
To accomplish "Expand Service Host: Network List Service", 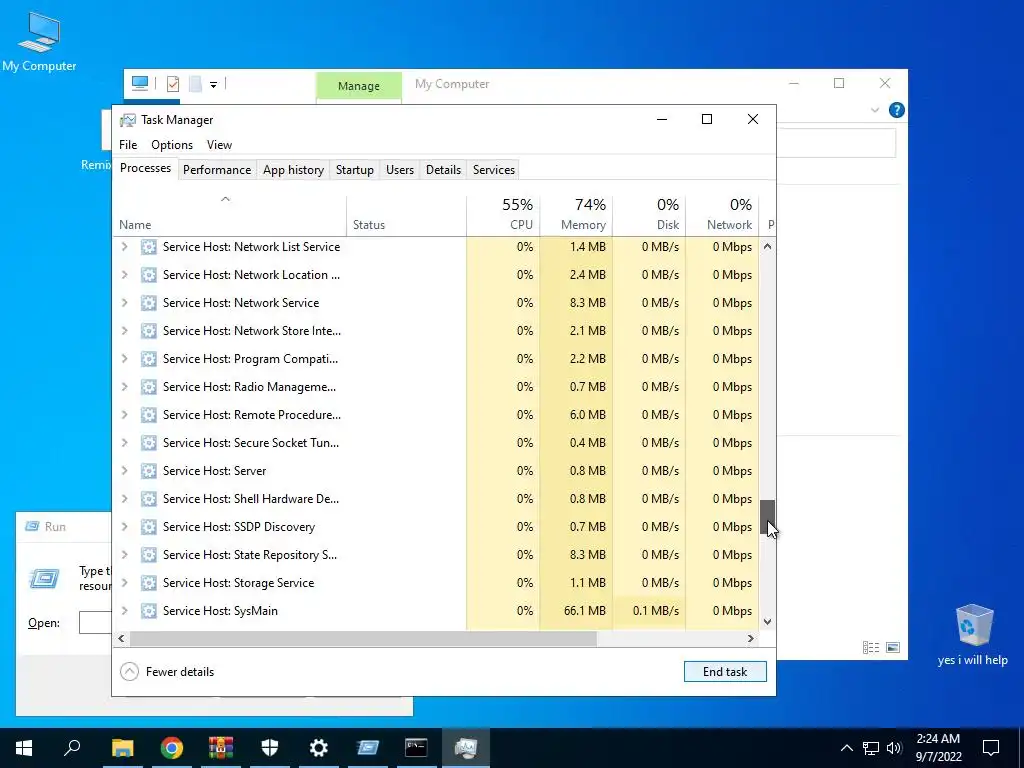I will pos(124,247).
